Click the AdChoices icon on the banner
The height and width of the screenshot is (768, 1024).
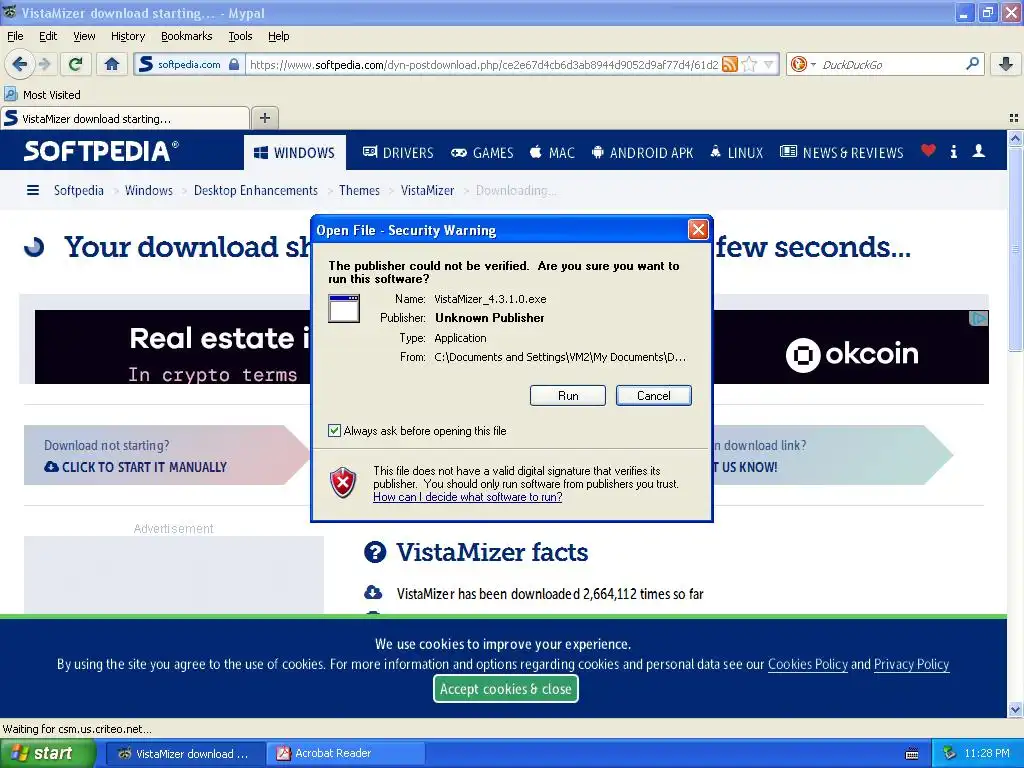978,318
